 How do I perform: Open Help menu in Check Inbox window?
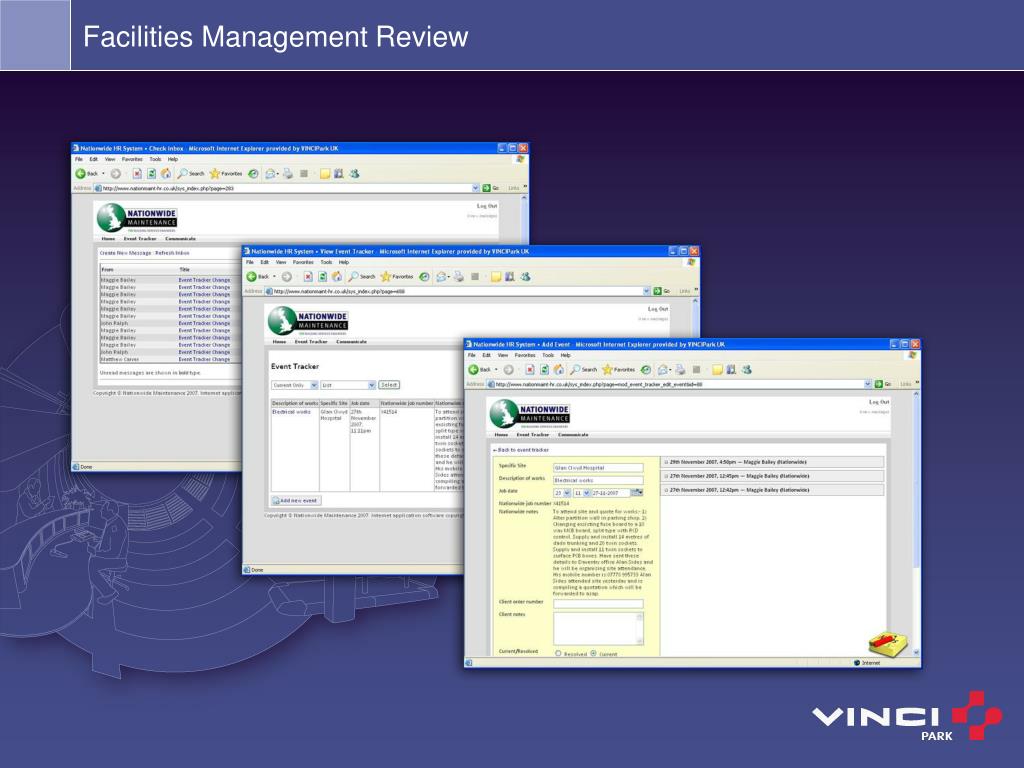(x=172, y=159)
